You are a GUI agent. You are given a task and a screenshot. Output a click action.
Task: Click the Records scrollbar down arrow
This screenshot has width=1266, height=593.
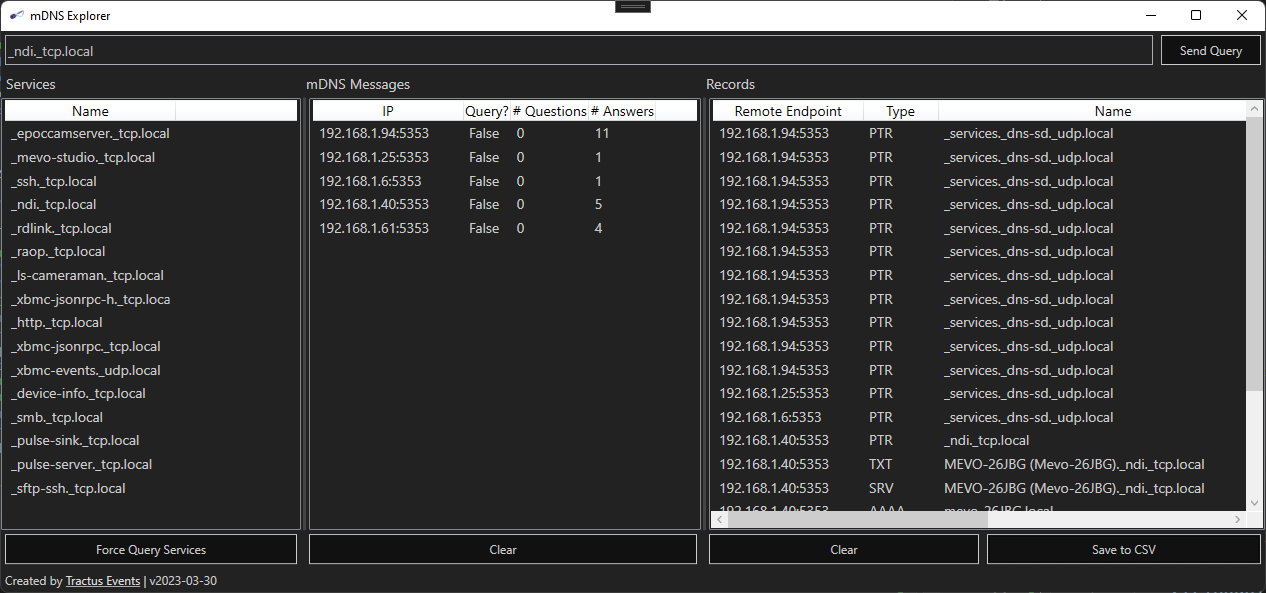(x=1254, y=503)
